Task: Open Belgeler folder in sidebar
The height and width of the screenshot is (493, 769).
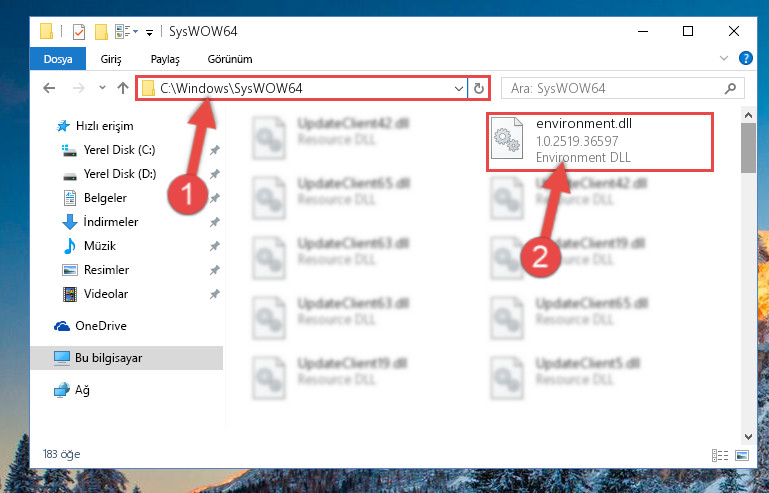Action: point(105,198)
